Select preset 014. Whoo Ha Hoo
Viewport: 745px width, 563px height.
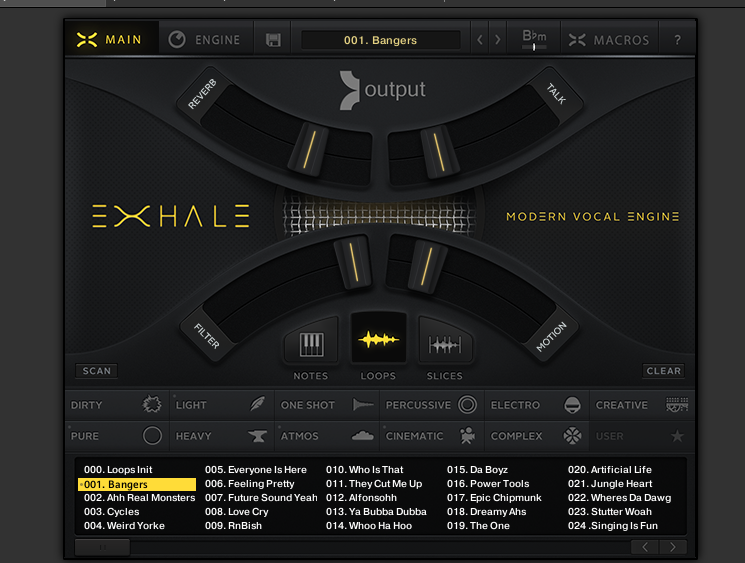[x=369, y=525]
